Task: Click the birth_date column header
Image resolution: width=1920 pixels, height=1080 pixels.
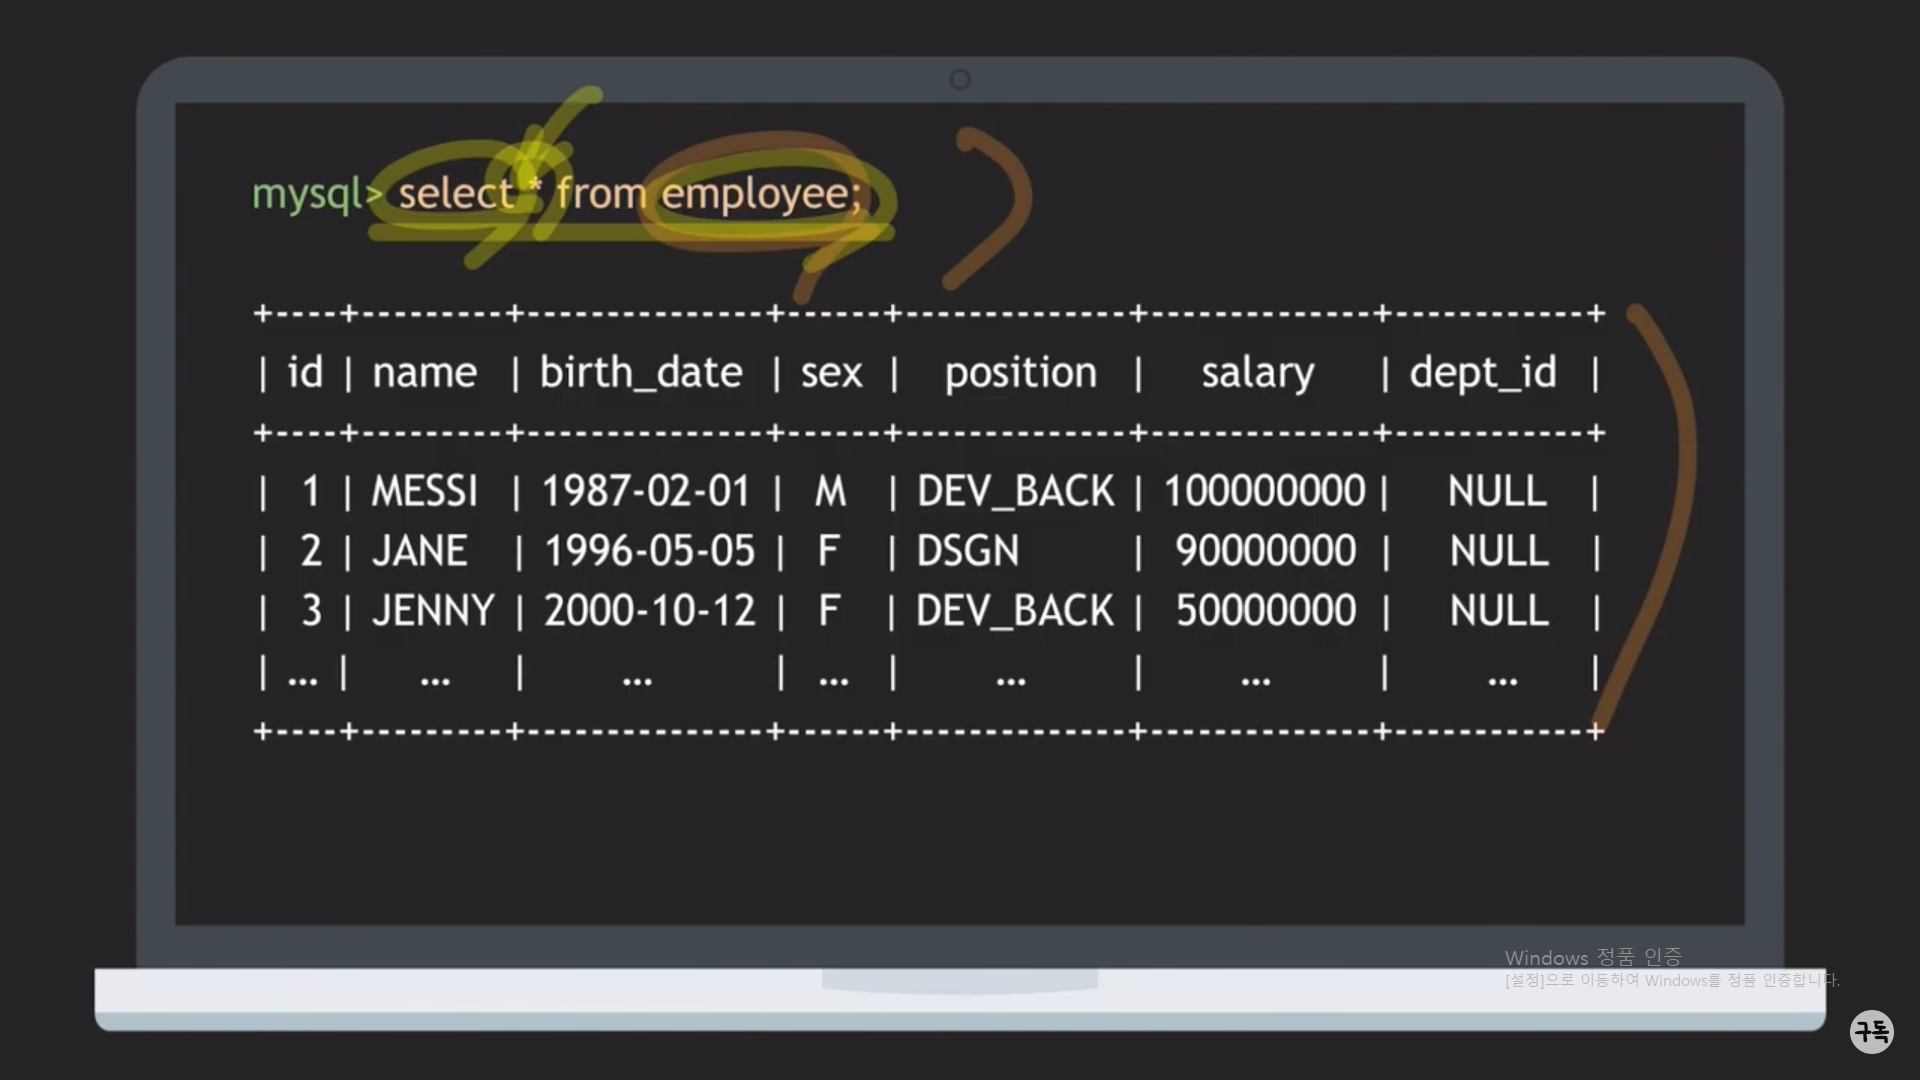Action: [x=641, y=373]
